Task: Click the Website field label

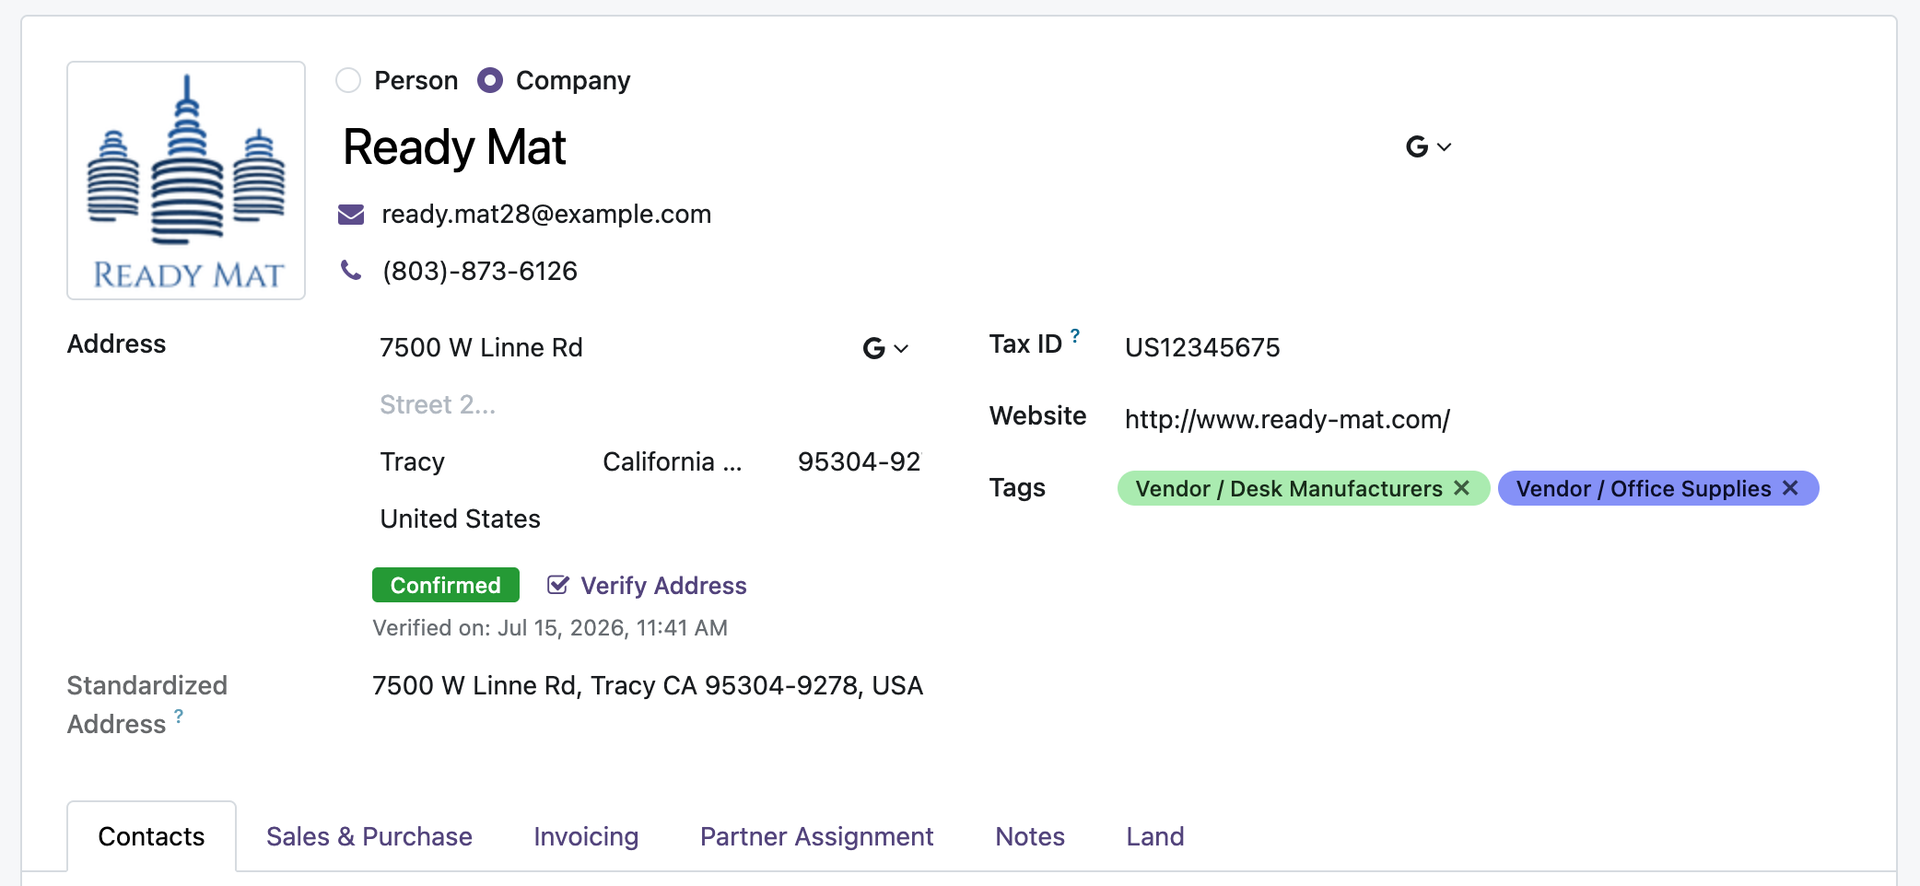Action: click(x=1037, y=416)
